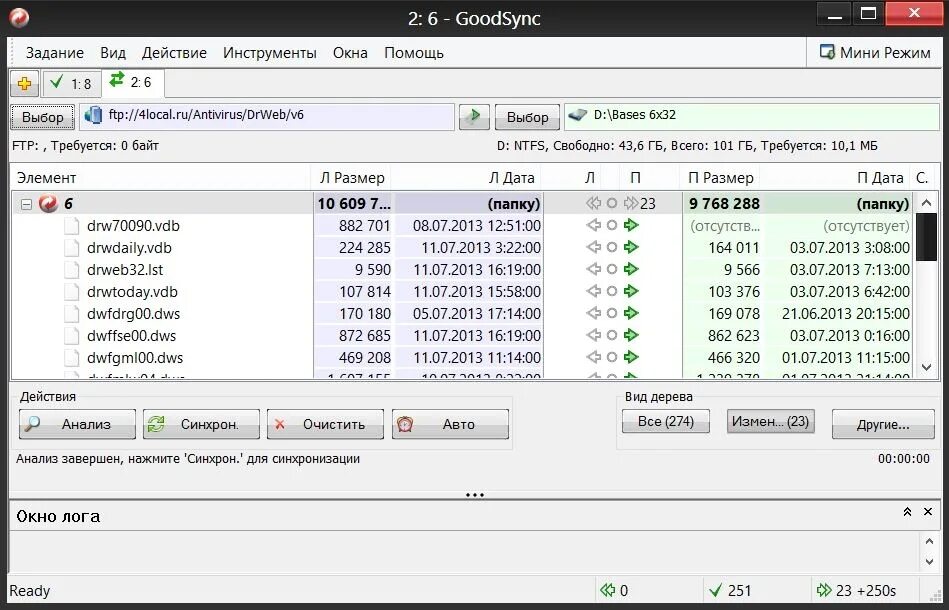949x610 pixels.
Task: Set right-to-left copy for drwdaily.vdb
Action: (594, 248)
